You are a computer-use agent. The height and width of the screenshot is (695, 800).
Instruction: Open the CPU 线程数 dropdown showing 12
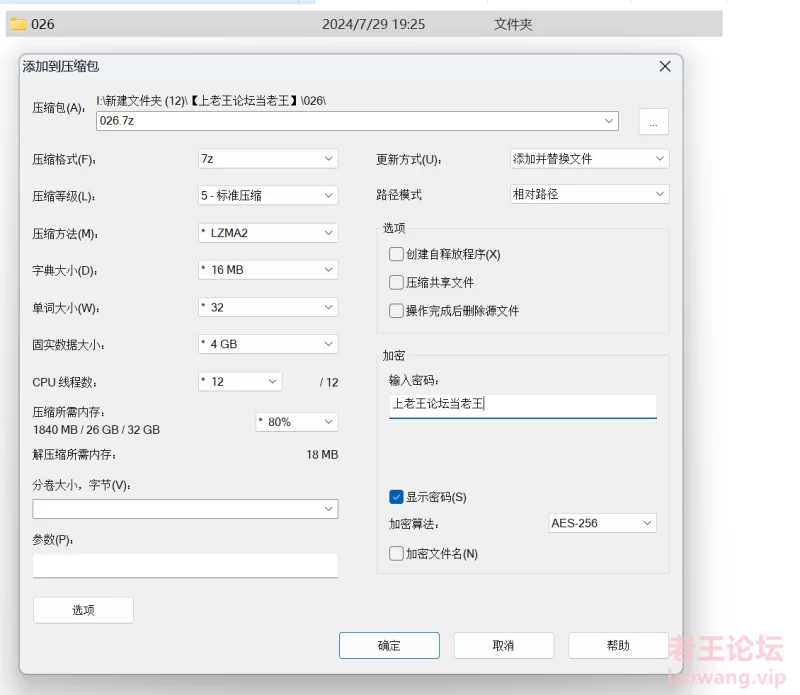pos(240,382)
